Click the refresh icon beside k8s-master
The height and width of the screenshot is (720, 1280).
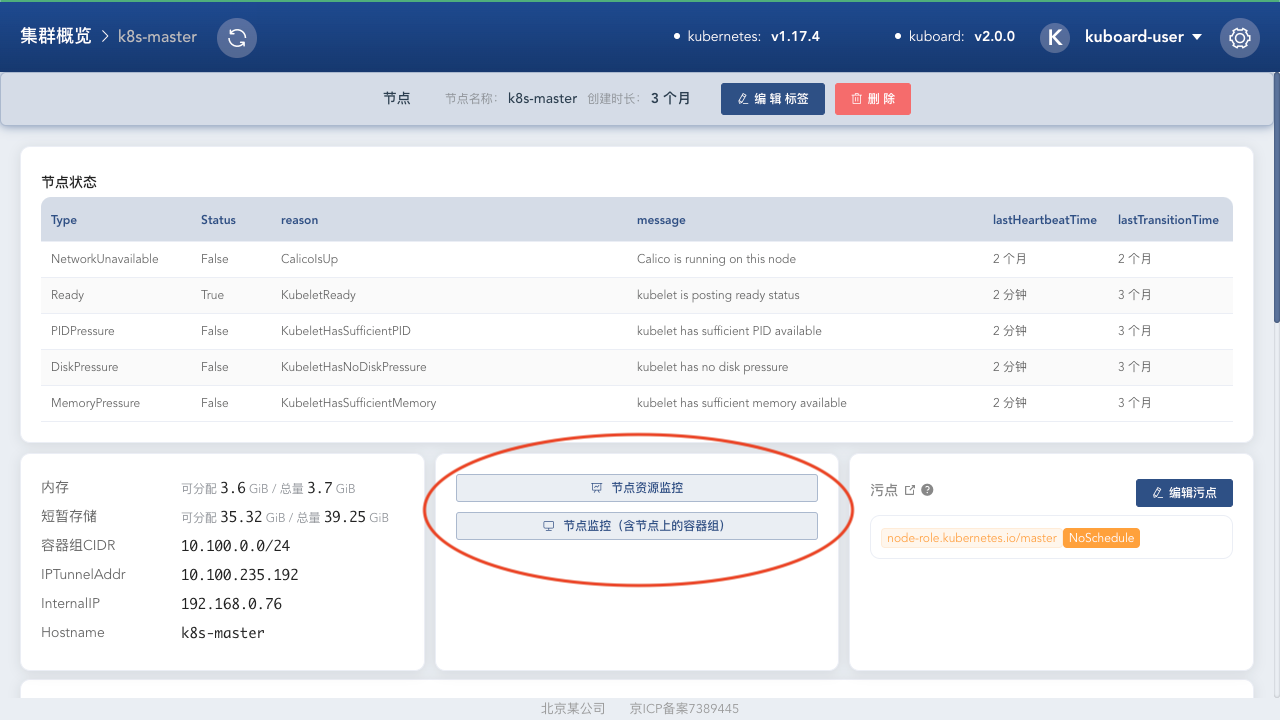coord(237,38)
